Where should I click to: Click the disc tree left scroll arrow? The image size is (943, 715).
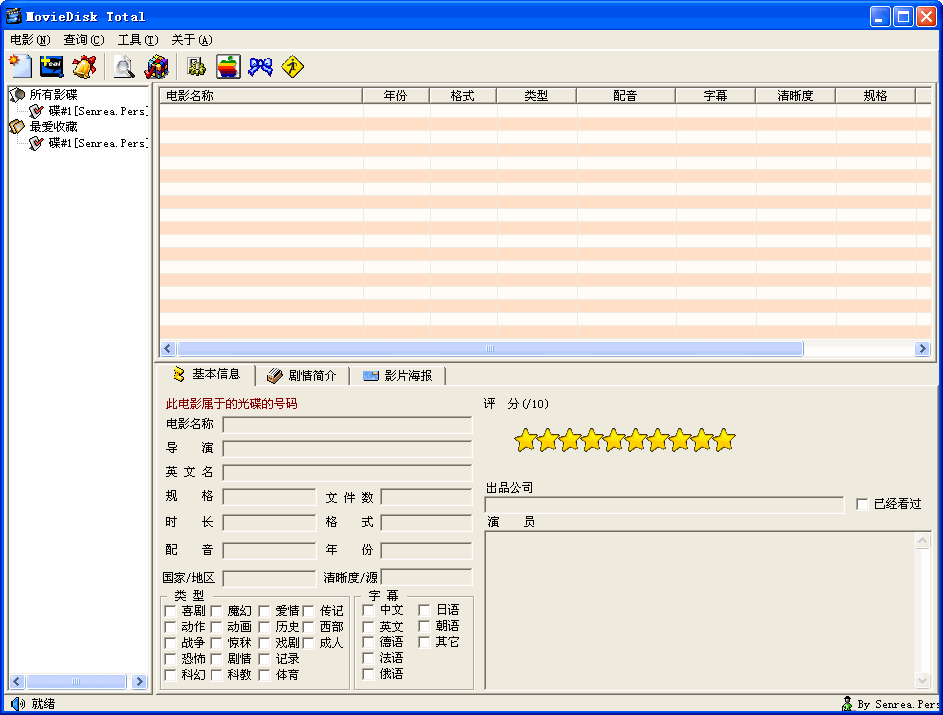coord(17,681)
